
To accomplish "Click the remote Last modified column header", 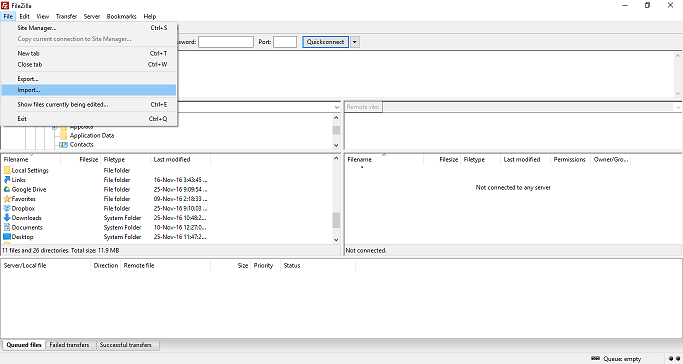I will [525, 160].
